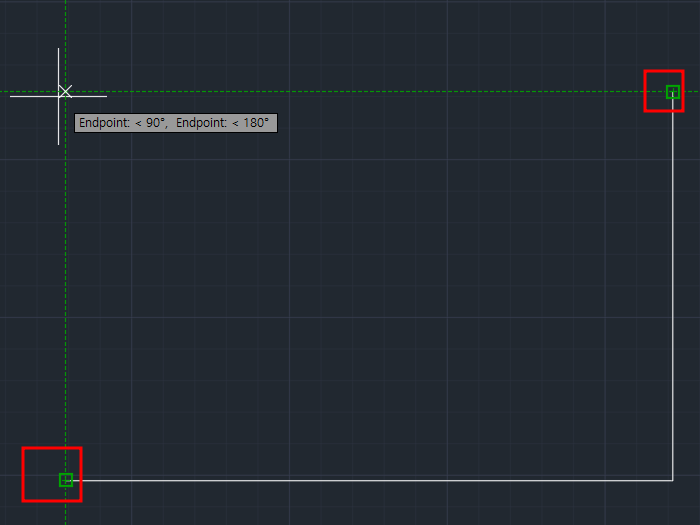Select the white horizontal line segment
Image resolution: width=700 pixels, height=525 pixels.
click(369, 480)
